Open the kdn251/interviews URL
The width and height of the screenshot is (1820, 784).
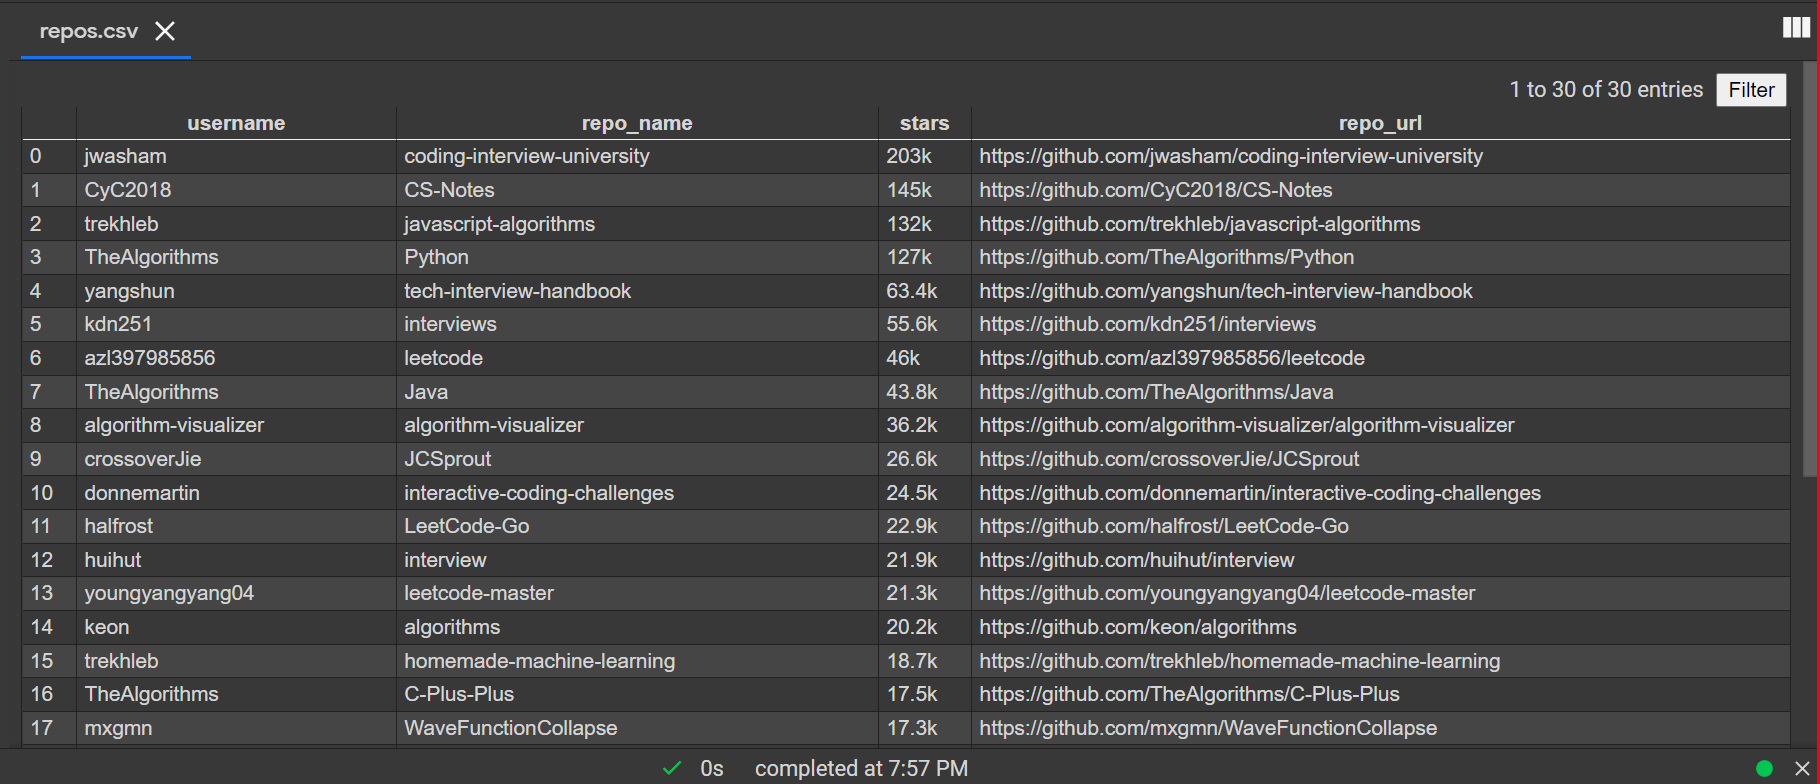tap(1148, 324)
